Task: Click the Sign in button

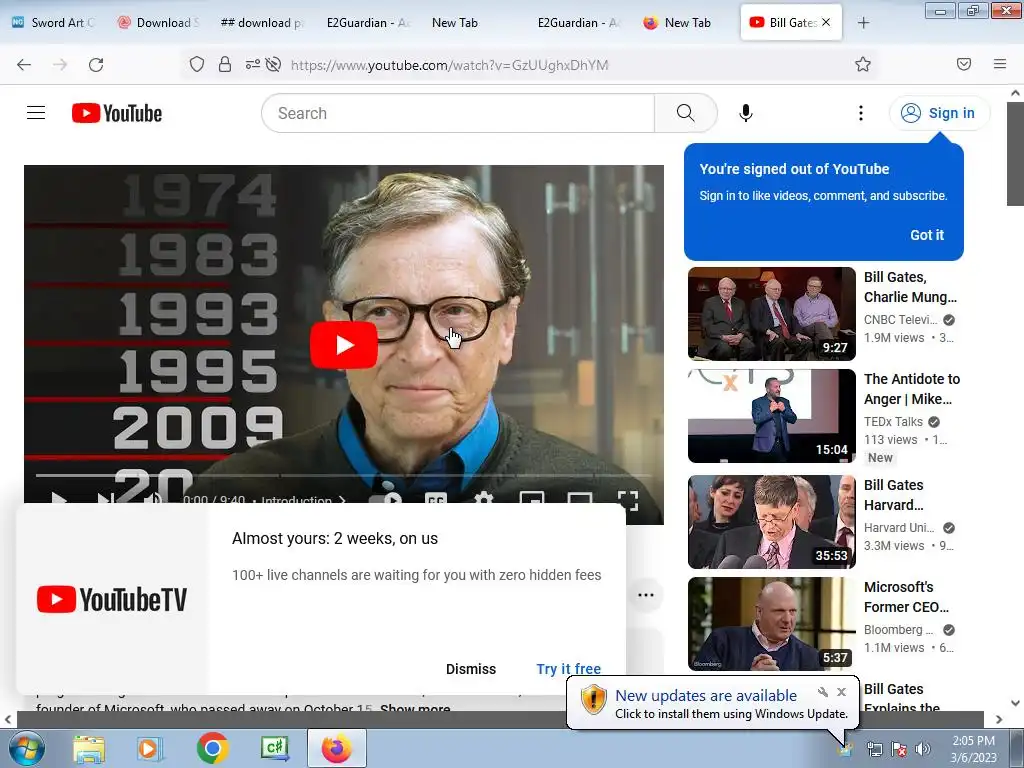Action: click(x=939, y=113)
